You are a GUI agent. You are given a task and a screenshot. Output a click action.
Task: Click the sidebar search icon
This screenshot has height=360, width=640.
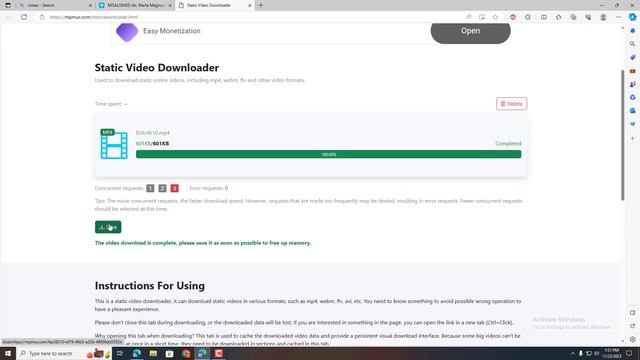(x=632, y=44)
